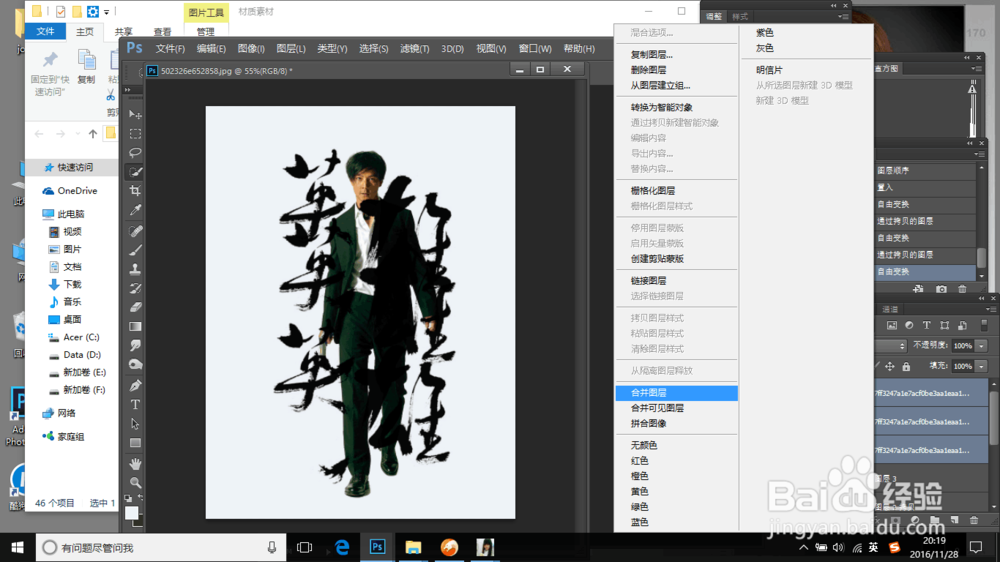The height and width of the screenshot is (562, 1000).
Task: Filter layers for shape layers
Action: [x=945, y=325]
